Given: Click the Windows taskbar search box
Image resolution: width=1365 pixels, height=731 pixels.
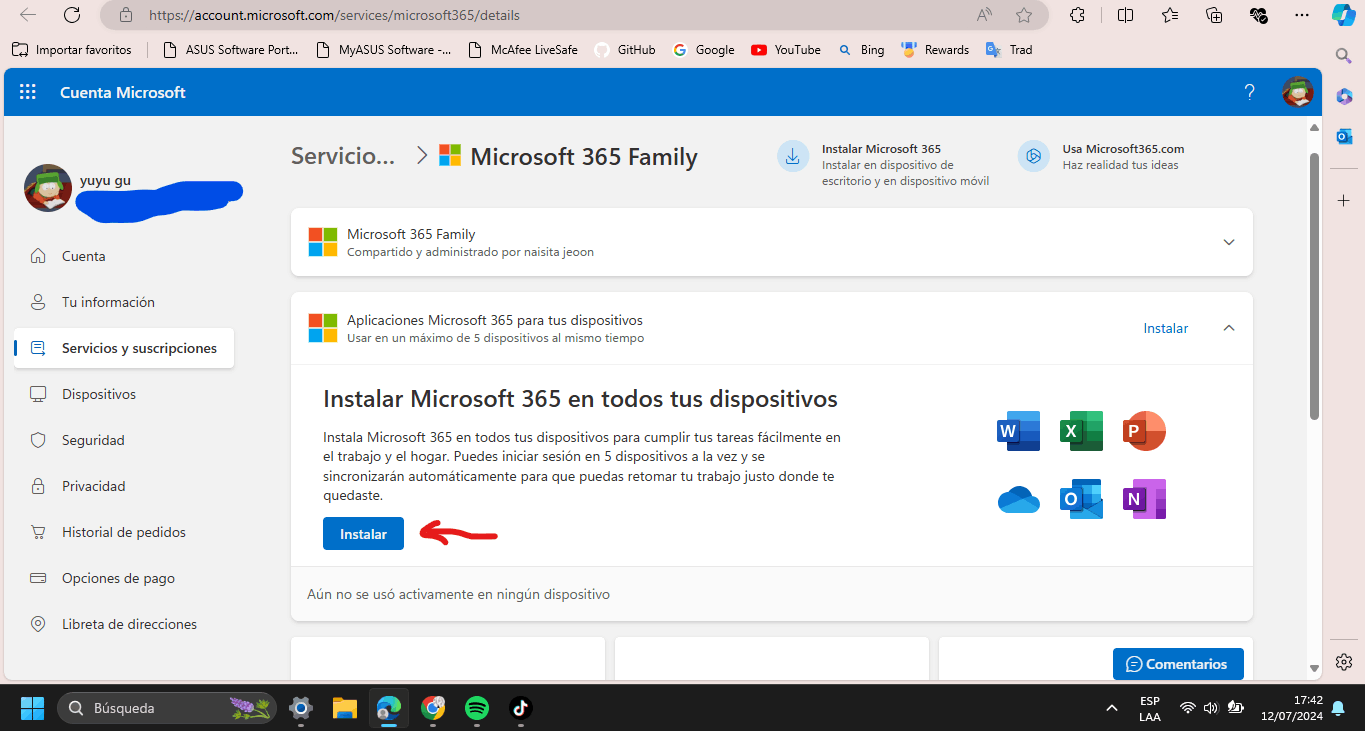Looking at the screenshot, I should coord(166,708).
